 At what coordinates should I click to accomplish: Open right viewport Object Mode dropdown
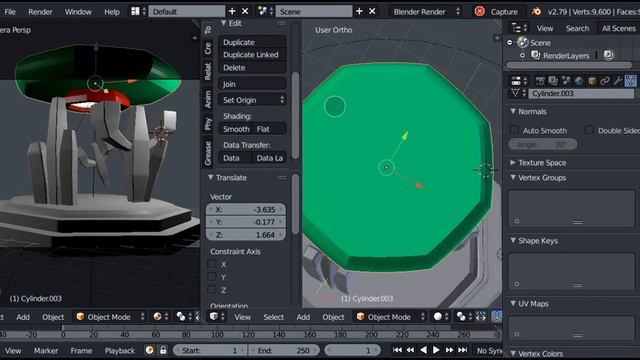[390, 317]
